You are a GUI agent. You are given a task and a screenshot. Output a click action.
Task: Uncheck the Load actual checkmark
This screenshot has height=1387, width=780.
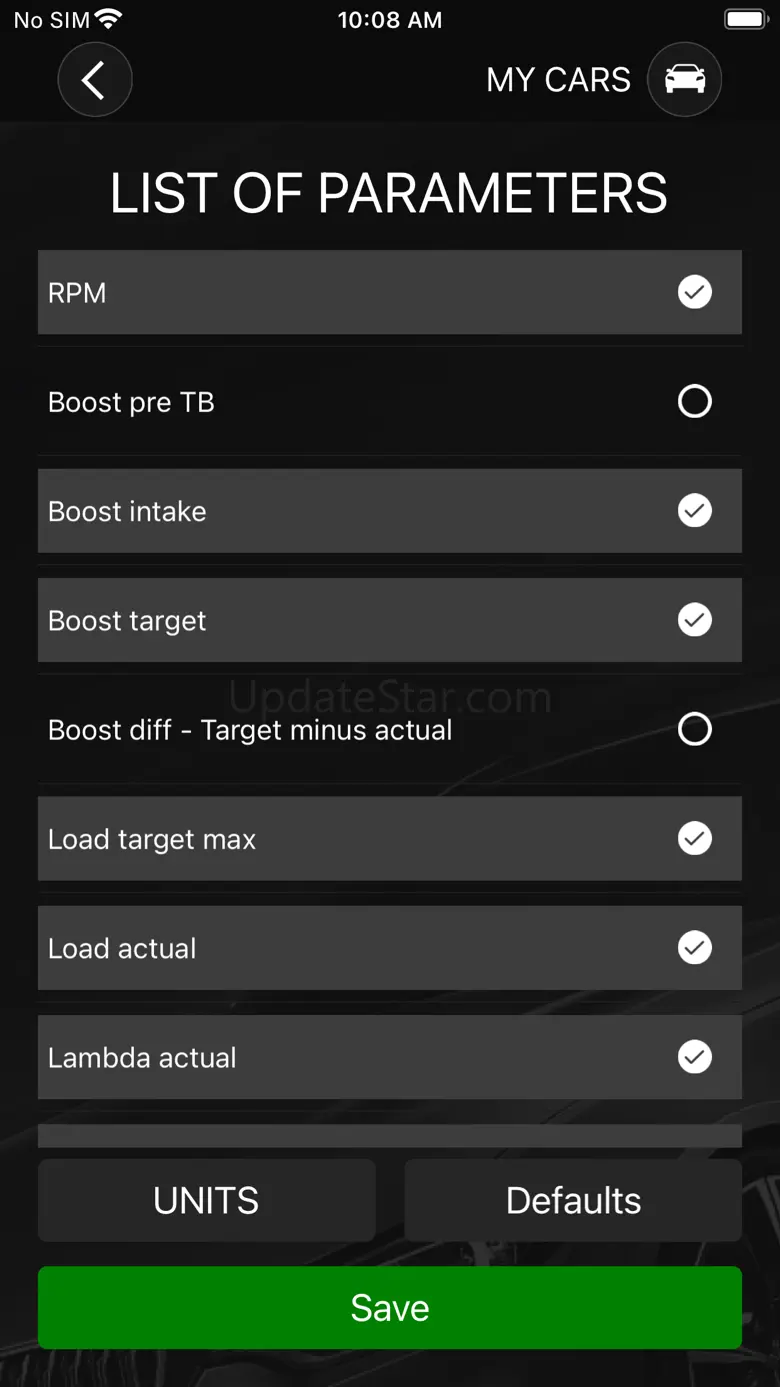pyautogui.click(x=694, y=948)
